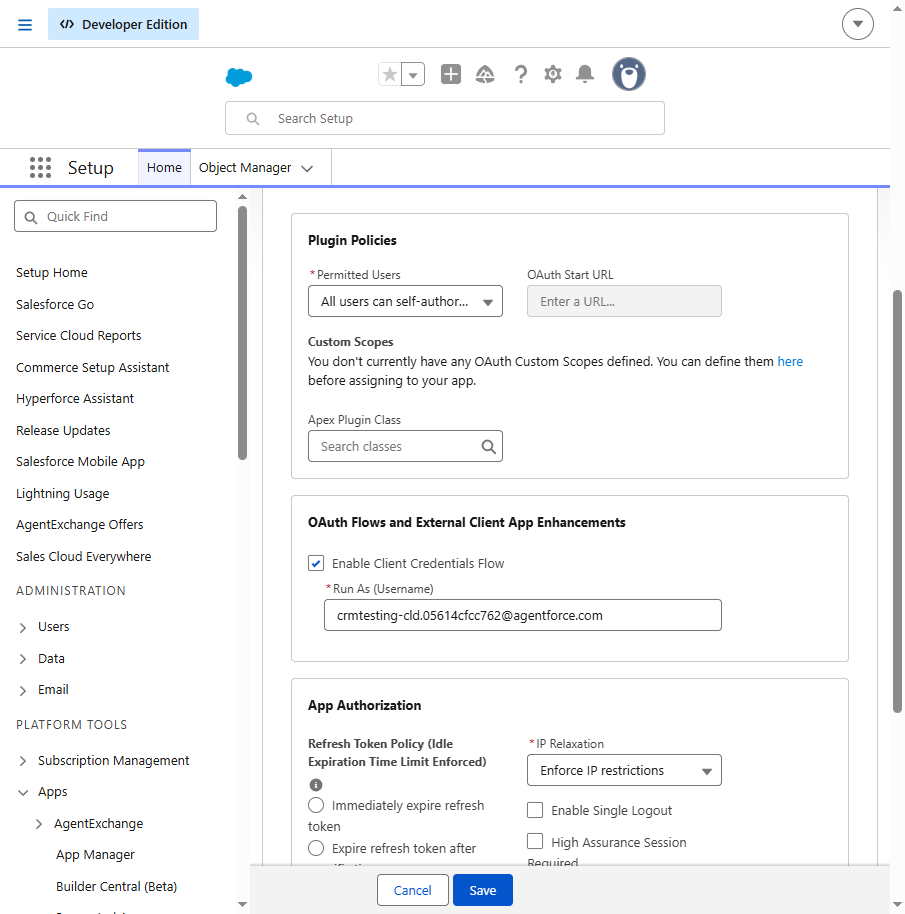This screenshot has width=905, height=914.
Task: Expand AgentExchange subsection chevron
Action: click(x=39, y=824)
